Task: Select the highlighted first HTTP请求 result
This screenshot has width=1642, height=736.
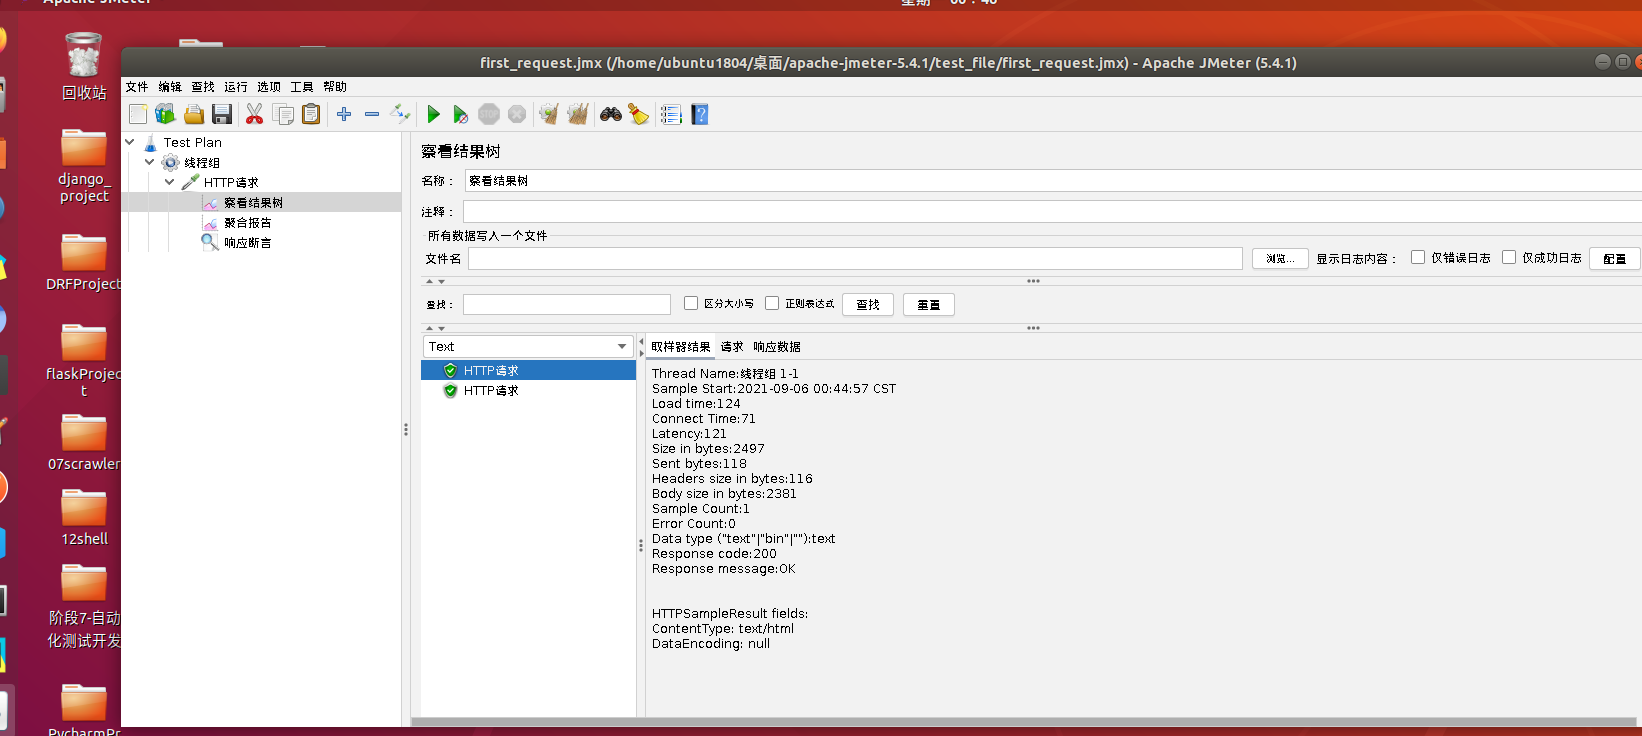Action: pos(528,370)
